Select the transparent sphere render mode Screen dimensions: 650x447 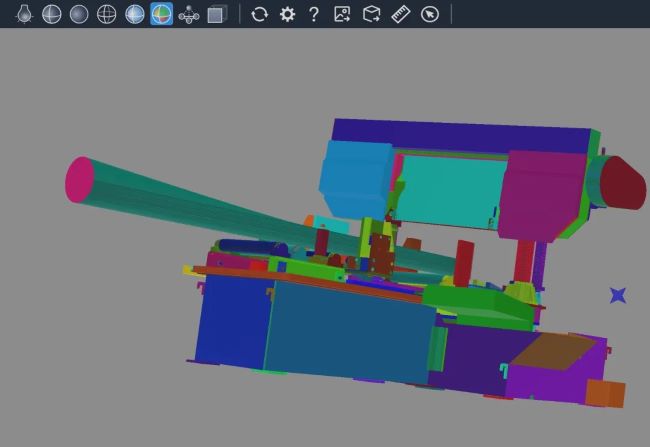click(x=134, y=14)
